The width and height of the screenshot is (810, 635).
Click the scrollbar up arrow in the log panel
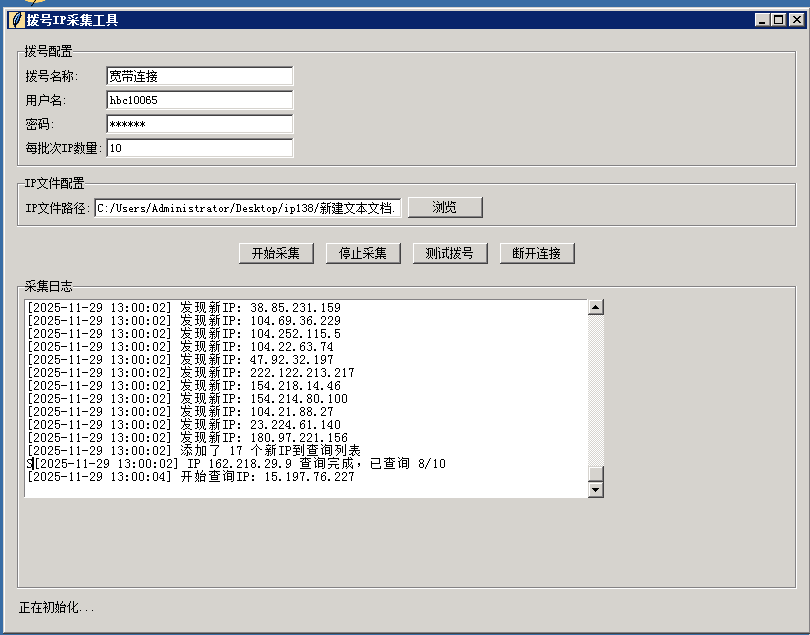click(597, 305)
